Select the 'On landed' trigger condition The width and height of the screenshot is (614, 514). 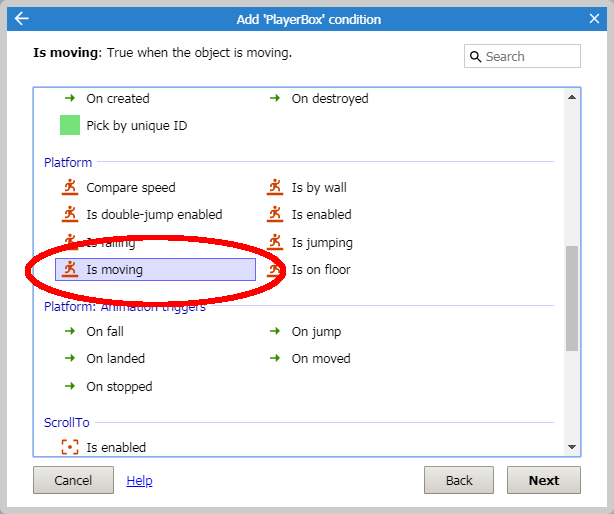coord(105,359)
